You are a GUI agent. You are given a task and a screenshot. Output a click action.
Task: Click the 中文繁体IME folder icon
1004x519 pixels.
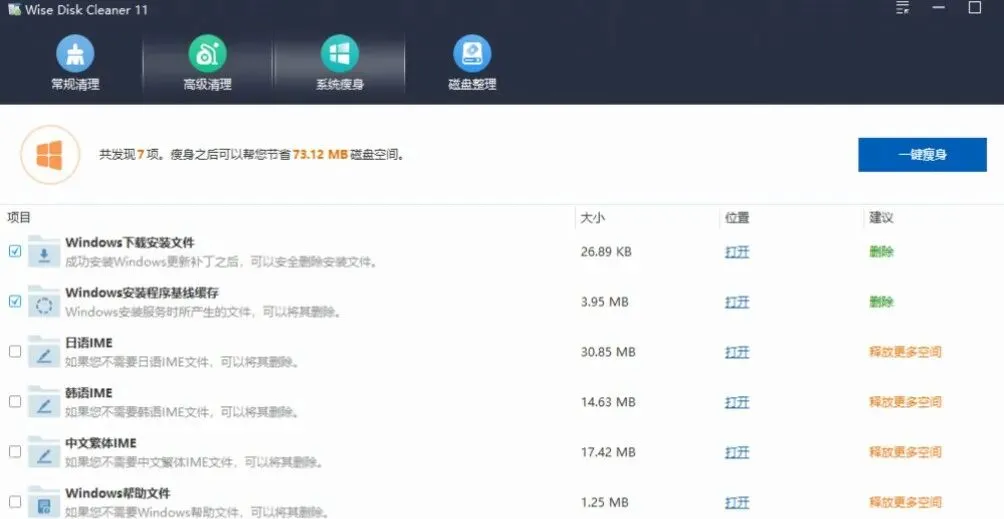click(x=44, y=452)
